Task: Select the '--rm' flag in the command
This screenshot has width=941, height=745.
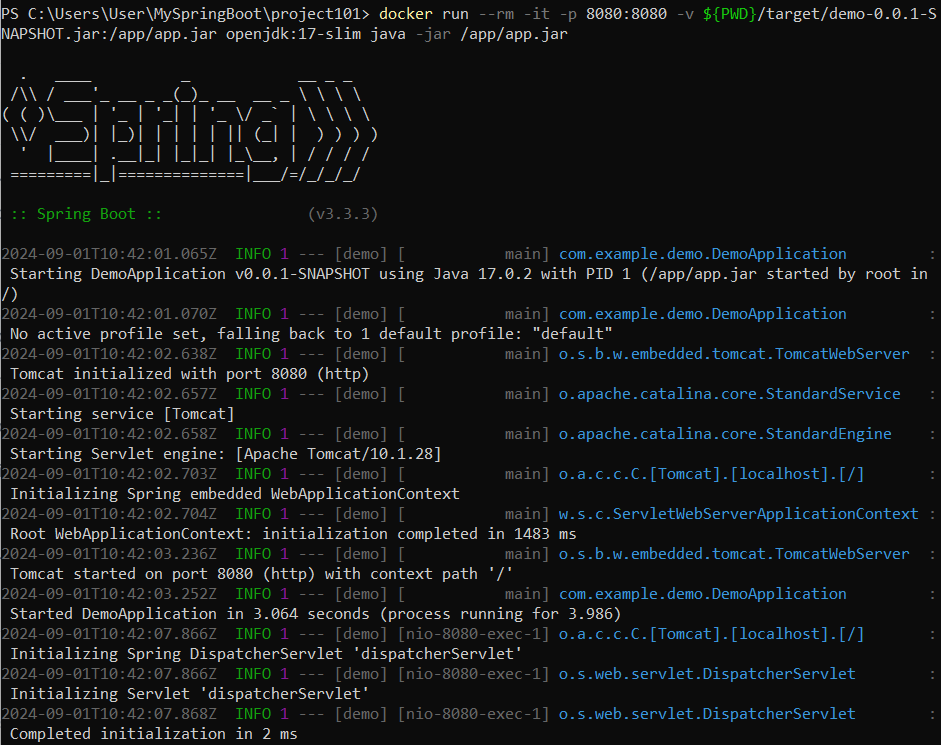Action: (496, 14)
